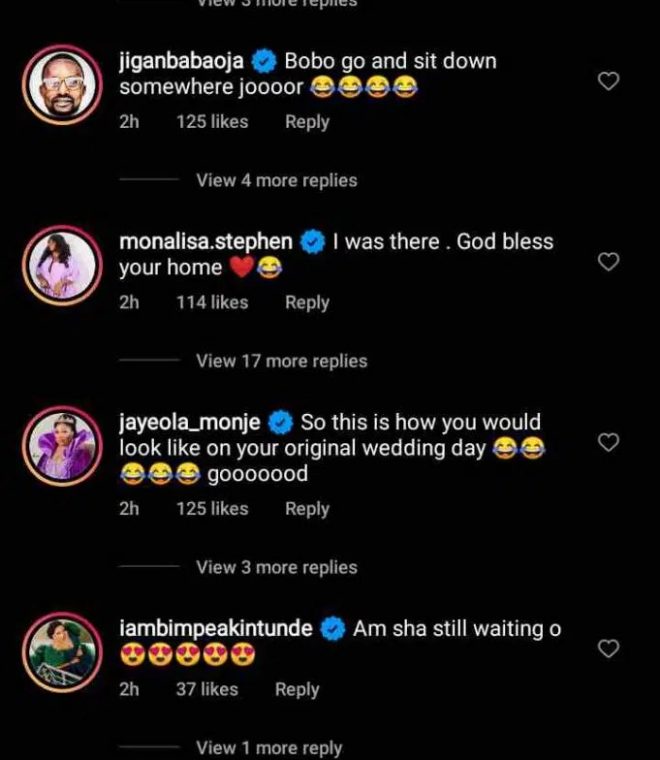Image resolution: width=660 pixels, height=760 pixels.
Task: Reply to monalisa.stephen's comment
Action: pyautogui.click(x=307, y=302)
